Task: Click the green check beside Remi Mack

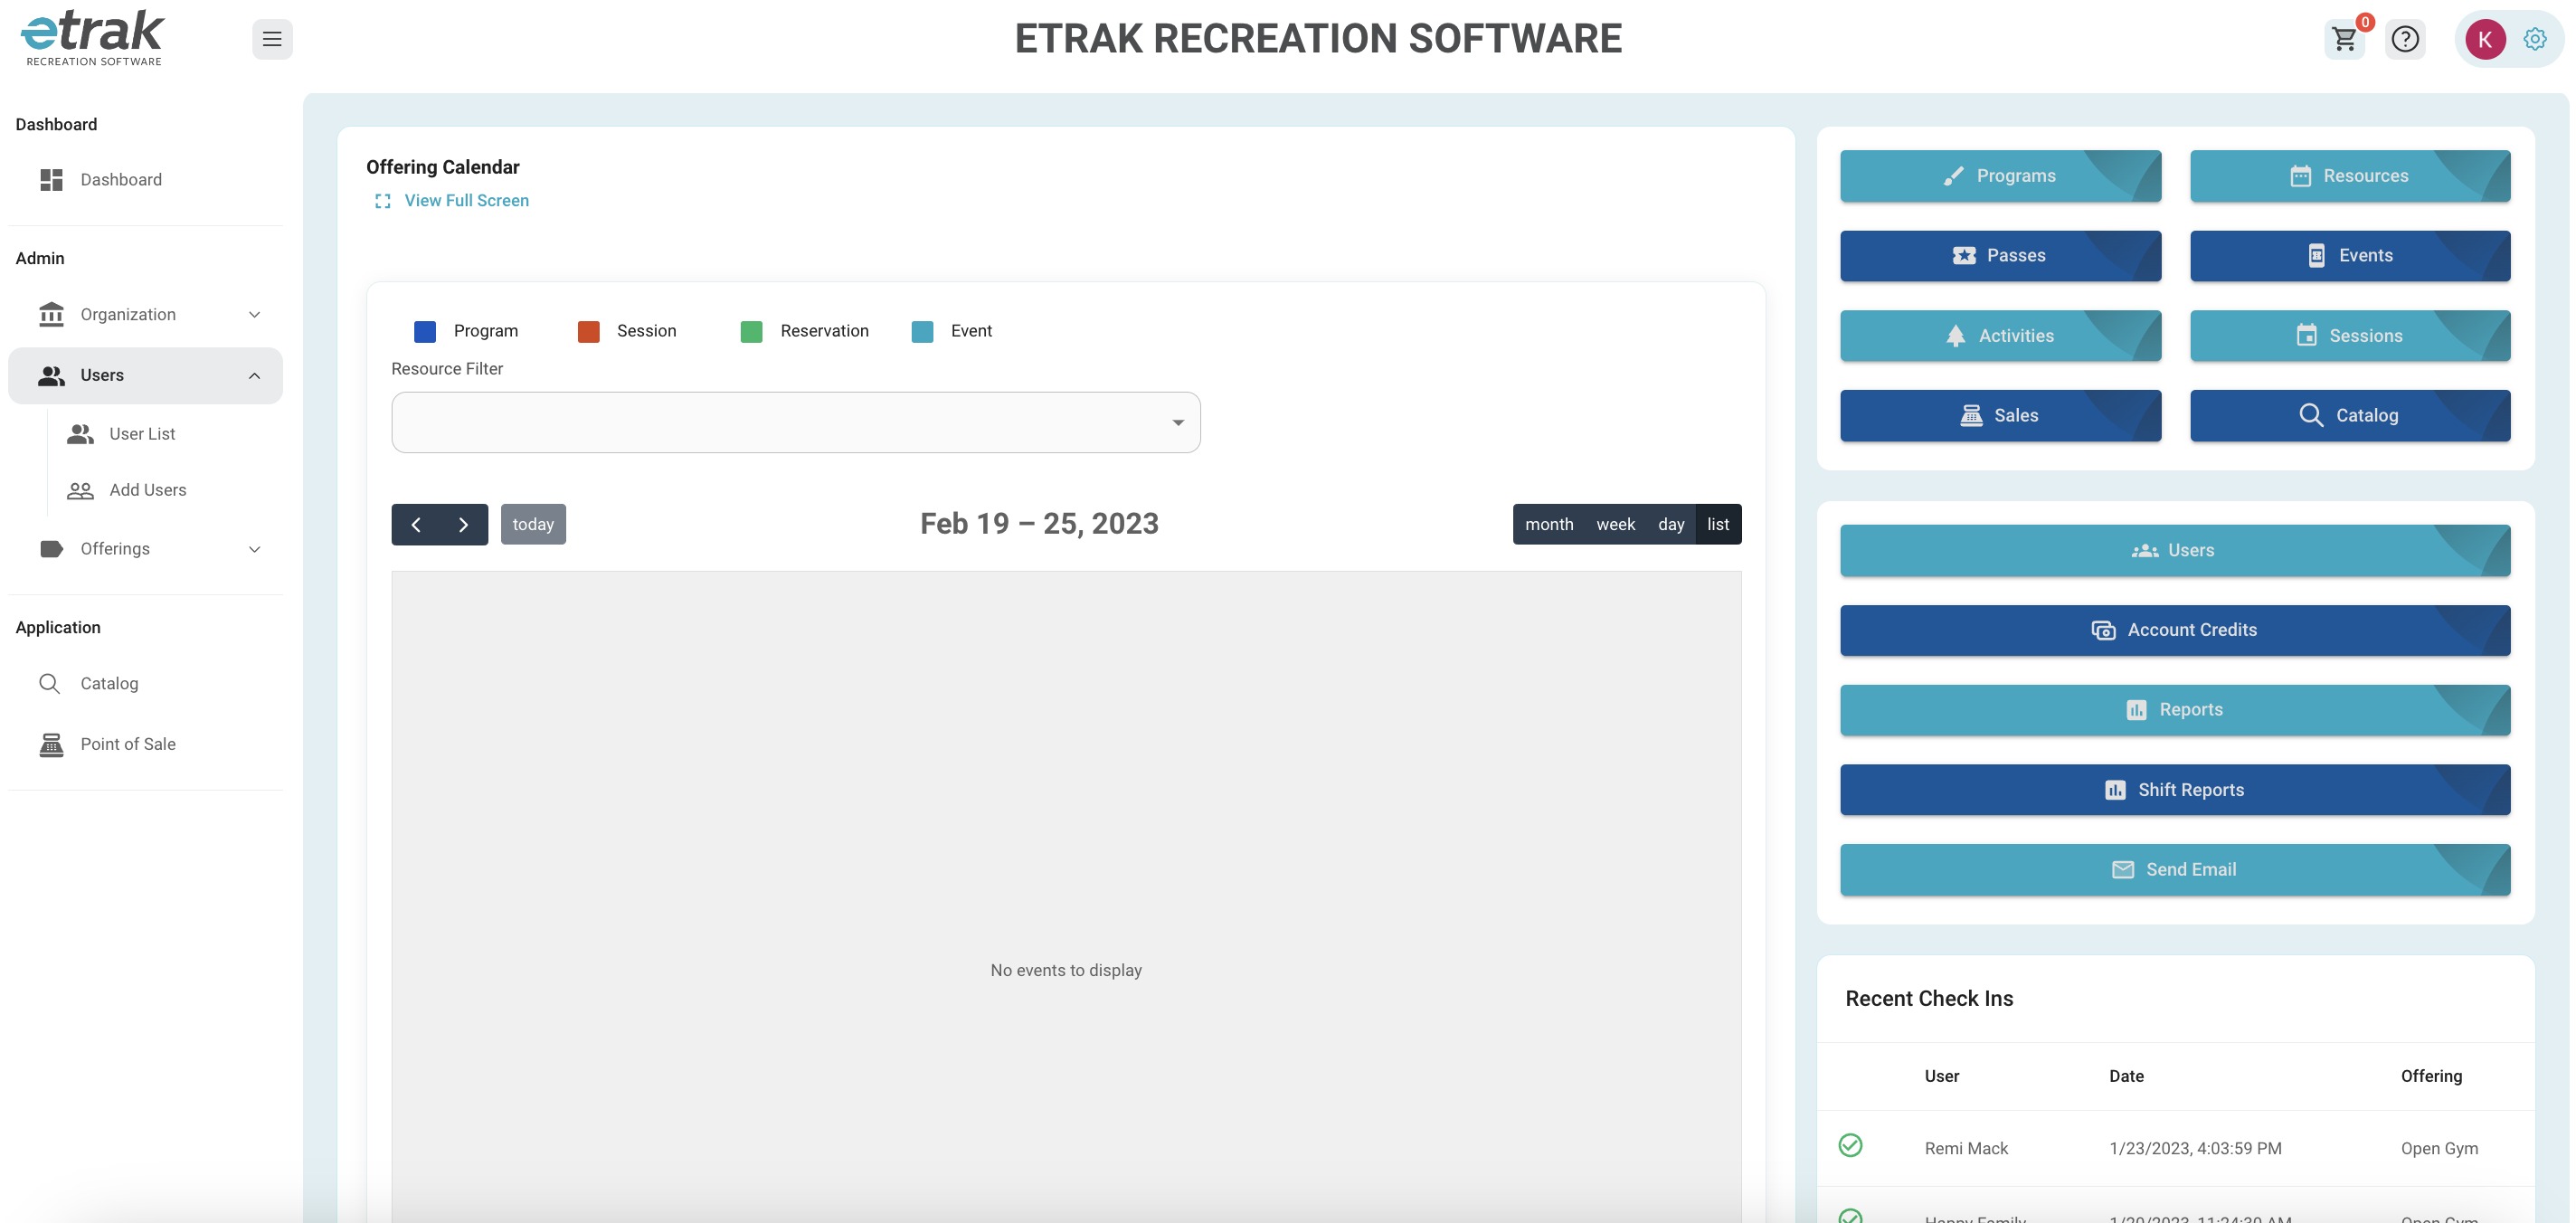Action: (x=1850, y=1145)
